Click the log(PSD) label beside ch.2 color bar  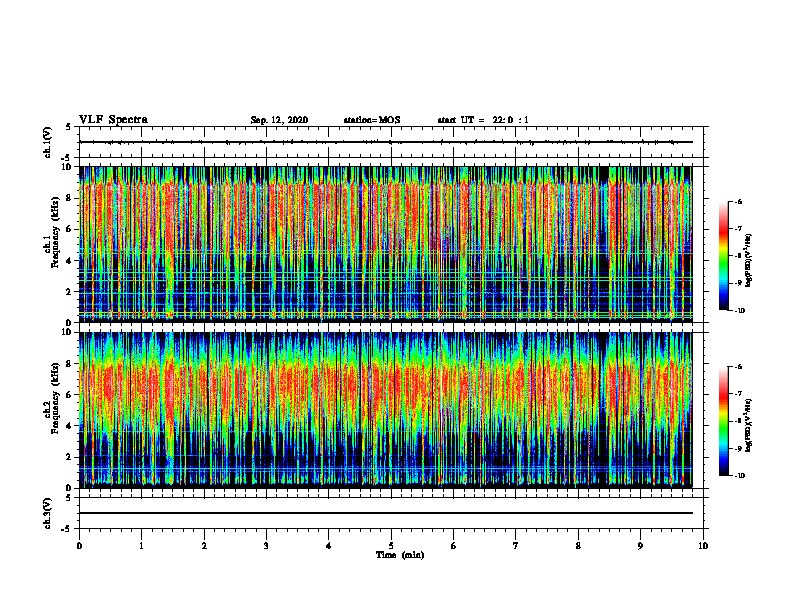point(749,426)
